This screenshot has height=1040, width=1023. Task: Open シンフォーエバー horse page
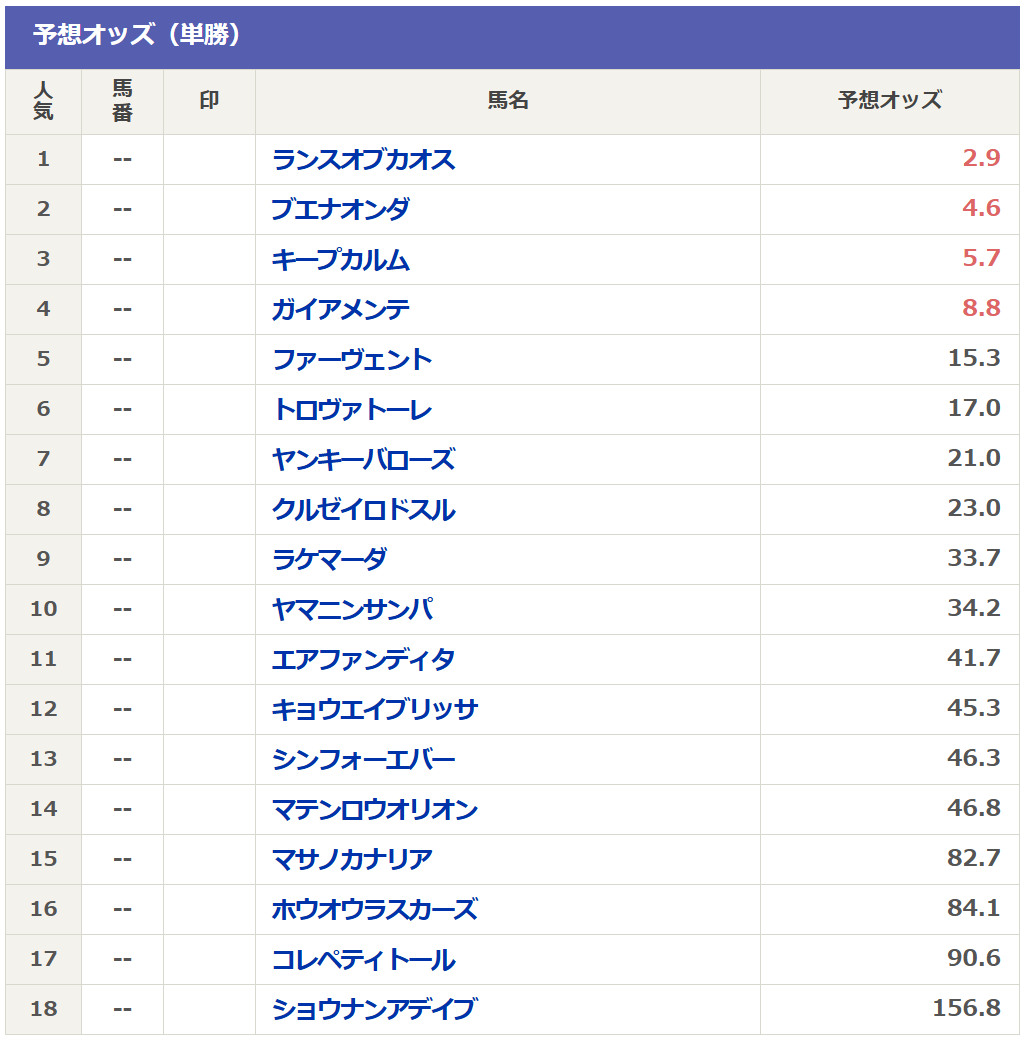(363, 760)
